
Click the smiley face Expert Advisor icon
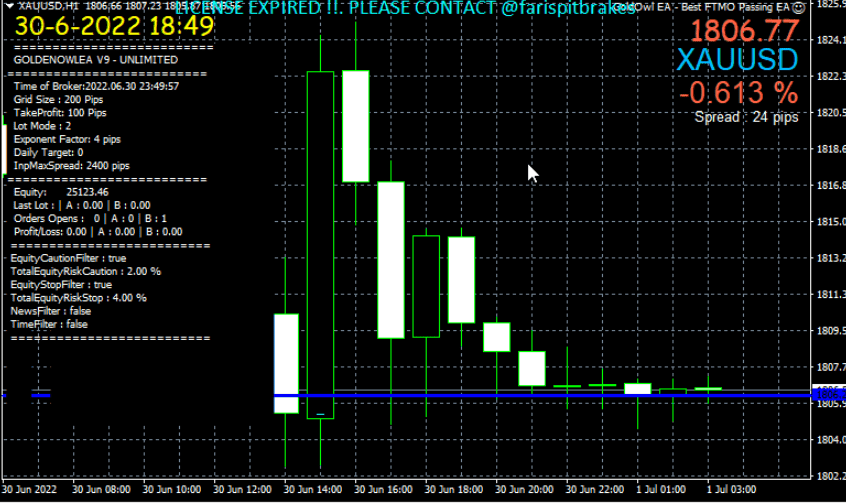(797, 7)
